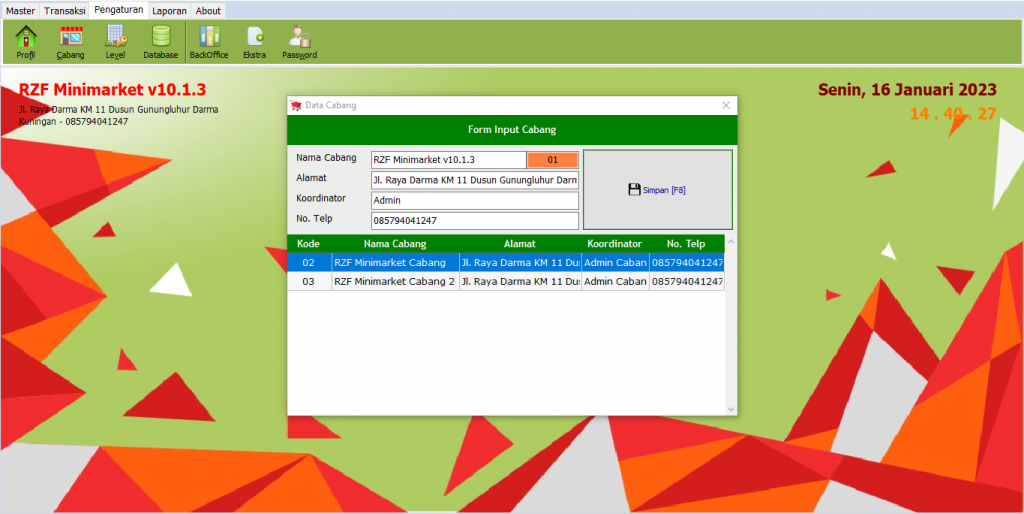Click the orange branch code field 01
The width and height of the screenshot is (1024, 514).
pos(552,160)
